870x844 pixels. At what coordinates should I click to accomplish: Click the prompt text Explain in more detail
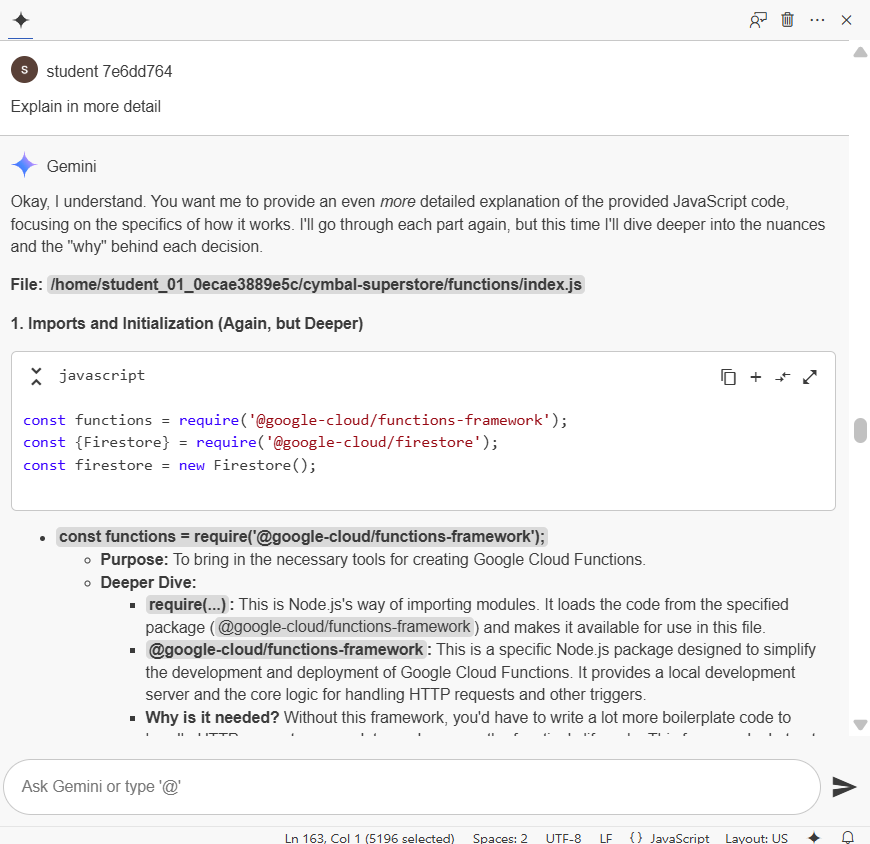pos(85,106)
